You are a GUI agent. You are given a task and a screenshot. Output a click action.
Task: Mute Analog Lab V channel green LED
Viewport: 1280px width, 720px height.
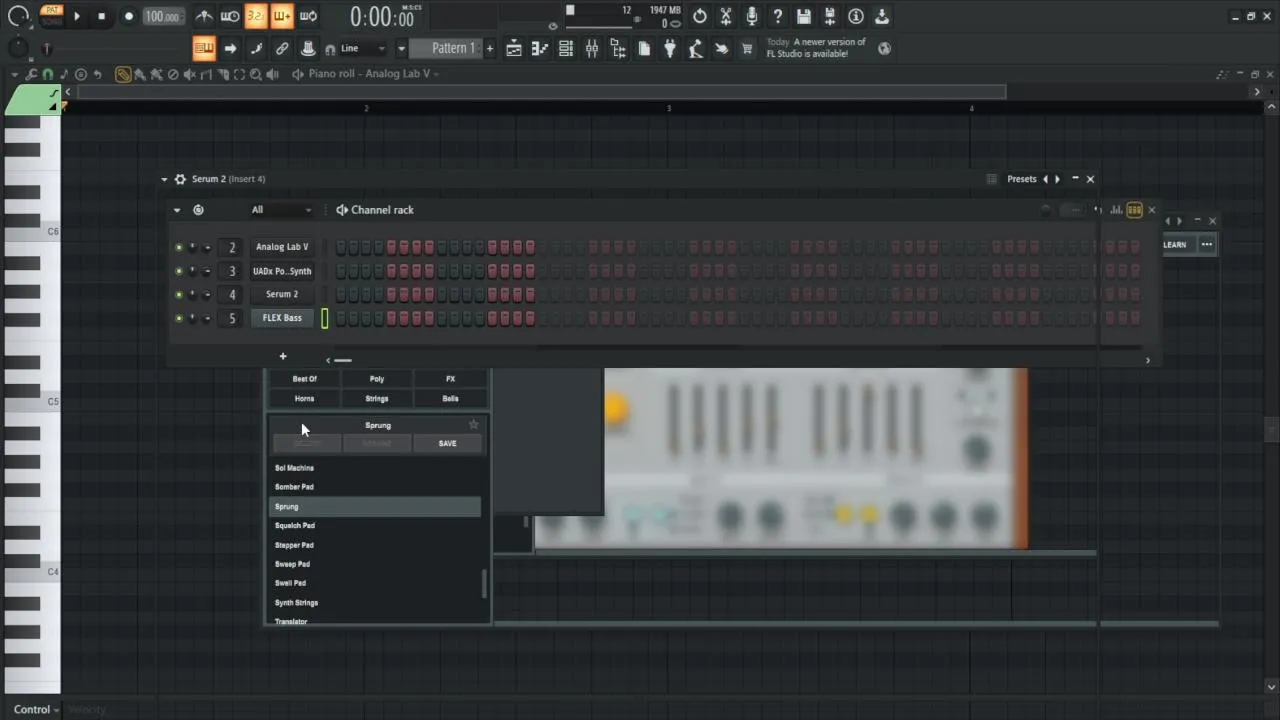pyautogui.click(x=179, y=247)
